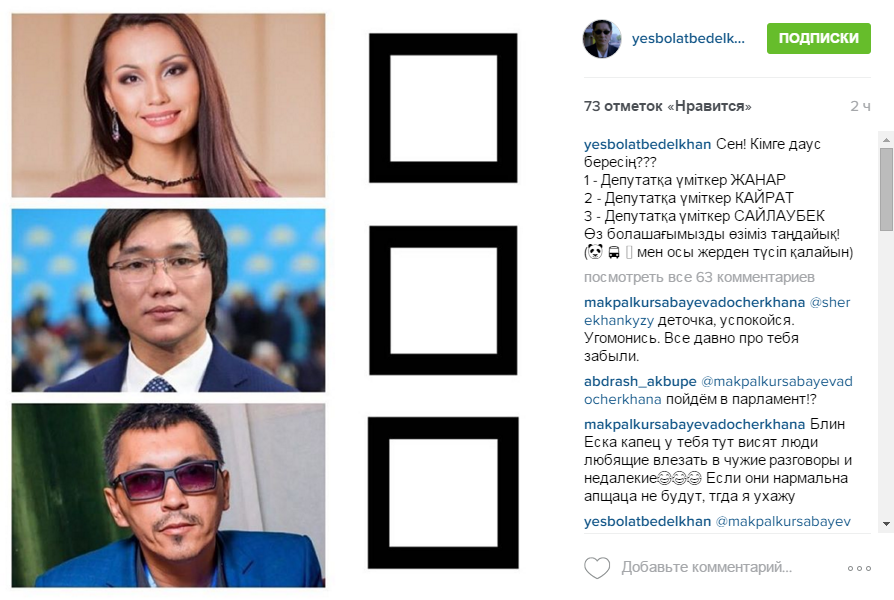Click the scrollbar up arrow
Image resolution: width=894 pixels, height=600 pixels.
tap(887, 139)
